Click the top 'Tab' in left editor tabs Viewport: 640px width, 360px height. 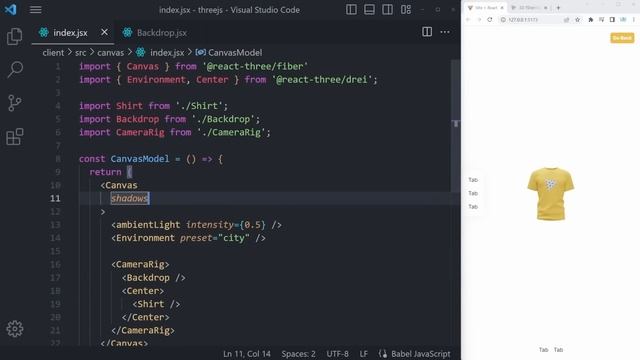click(x=473, y=180)
